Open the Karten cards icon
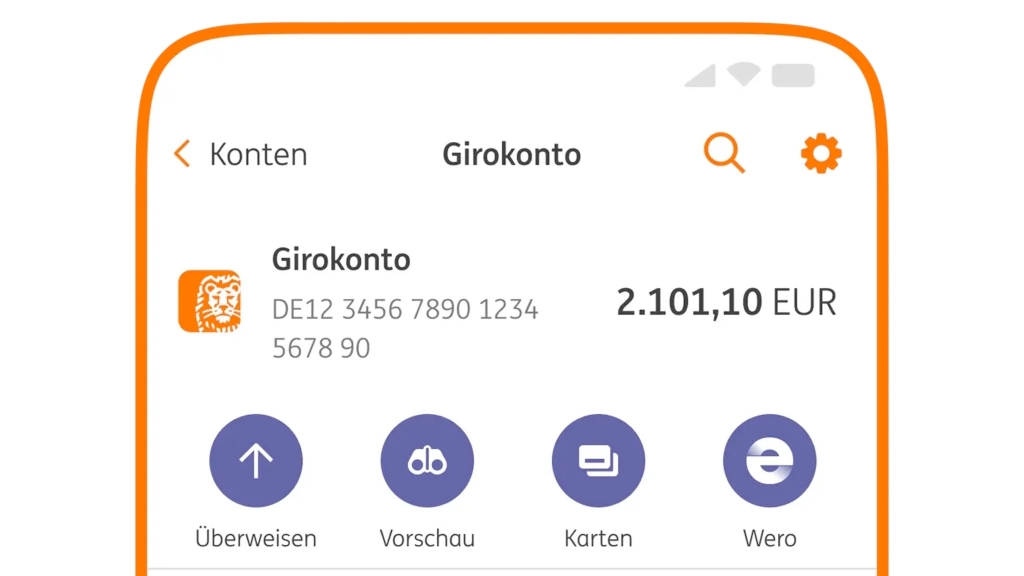This screenshot has height=576, width=1024. click(x=598, y=459)
